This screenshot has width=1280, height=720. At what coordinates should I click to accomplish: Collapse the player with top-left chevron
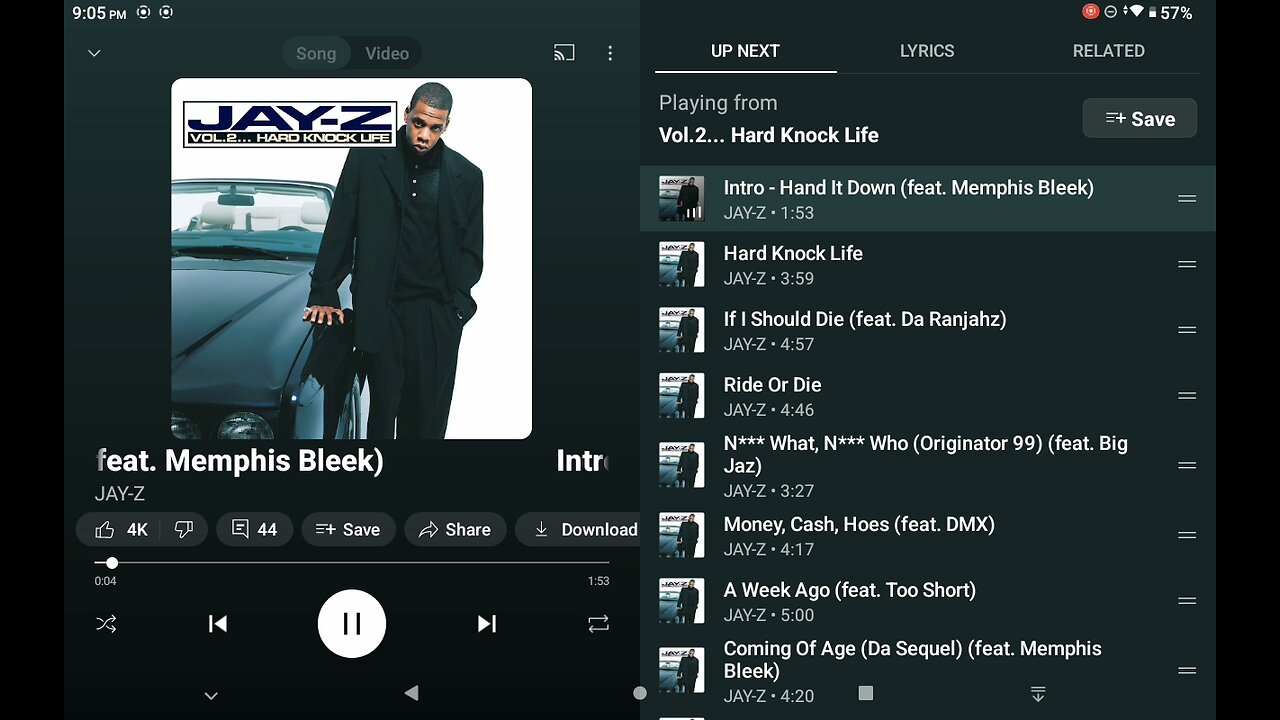tap(94, 53)
